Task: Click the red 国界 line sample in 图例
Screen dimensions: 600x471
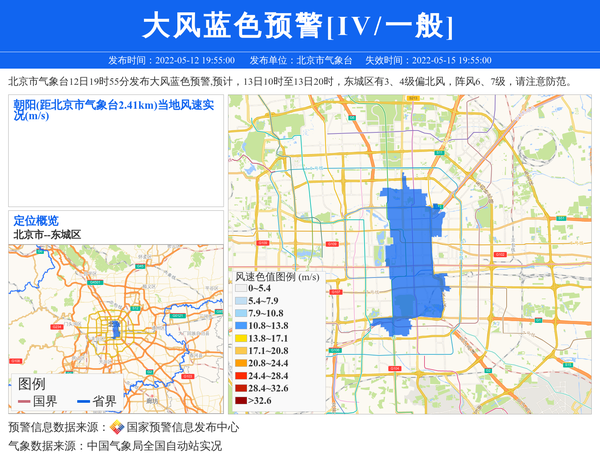Action: [24, 401]
